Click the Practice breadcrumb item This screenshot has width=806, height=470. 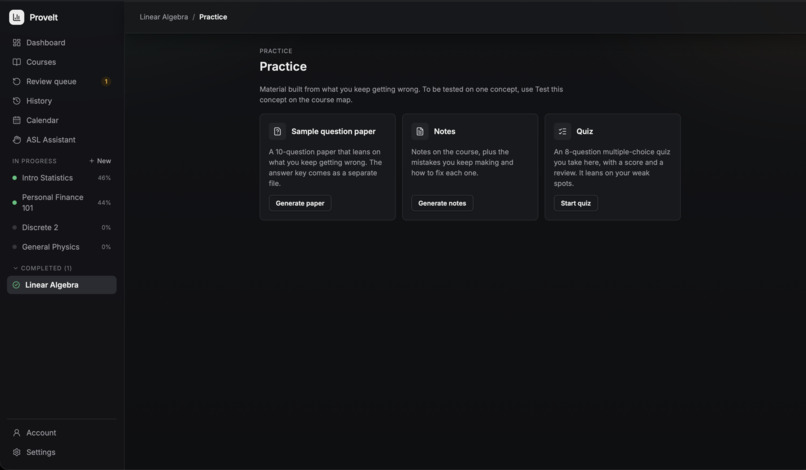coord(213,17)
